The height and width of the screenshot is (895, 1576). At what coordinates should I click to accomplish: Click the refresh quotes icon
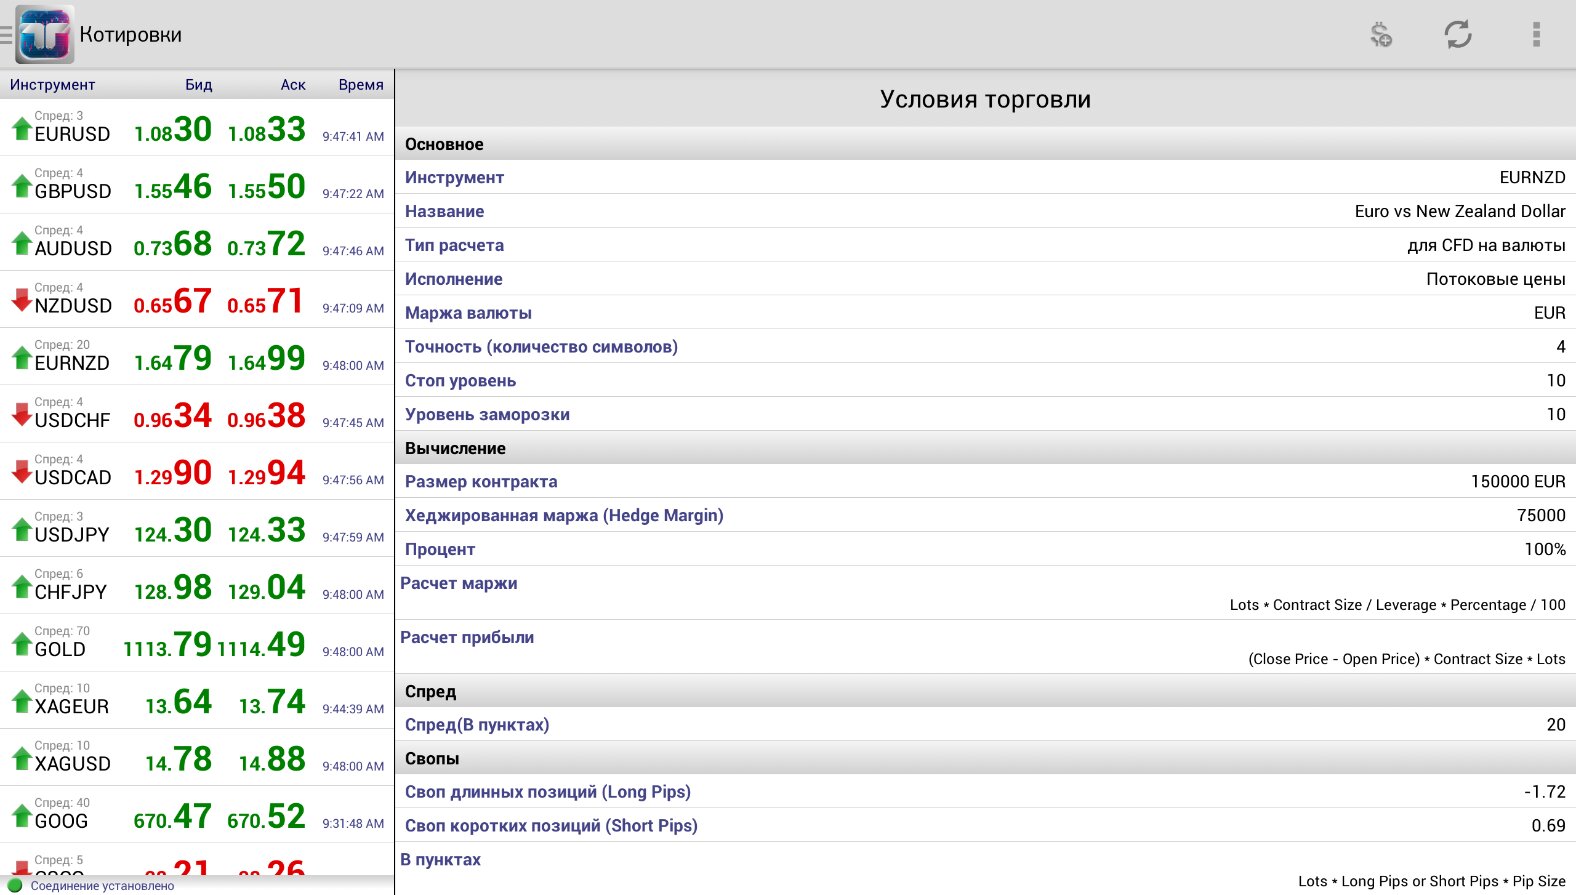[x=1458, y=35]
